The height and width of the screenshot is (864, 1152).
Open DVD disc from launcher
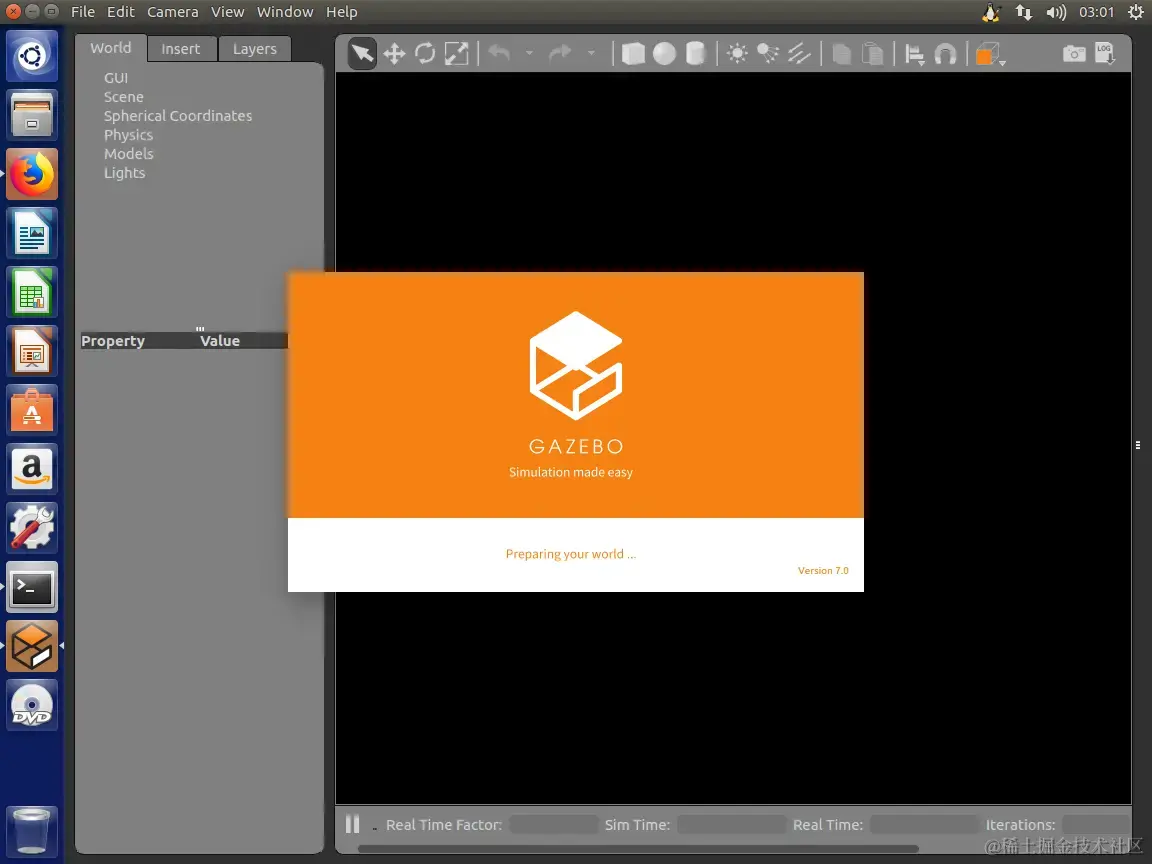point(32,705)
